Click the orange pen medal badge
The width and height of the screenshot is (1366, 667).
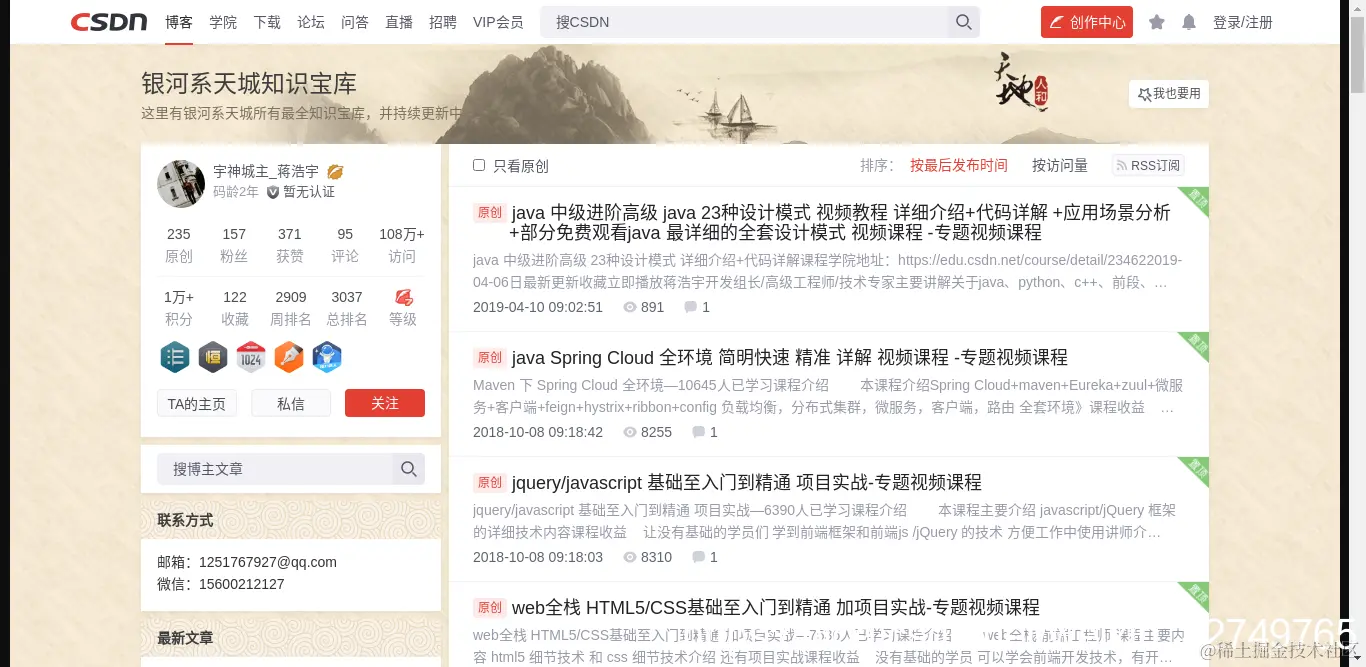point(289,357)
